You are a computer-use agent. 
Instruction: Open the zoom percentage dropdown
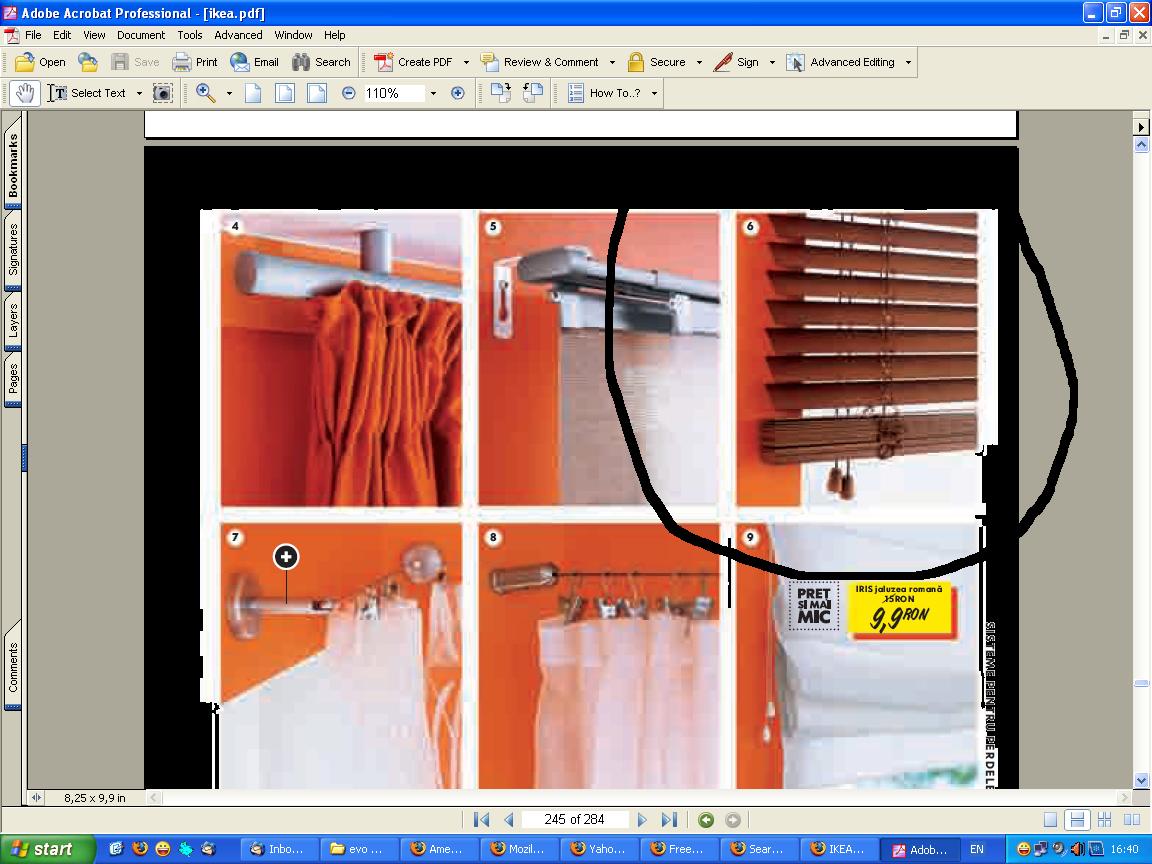(433, 93)
